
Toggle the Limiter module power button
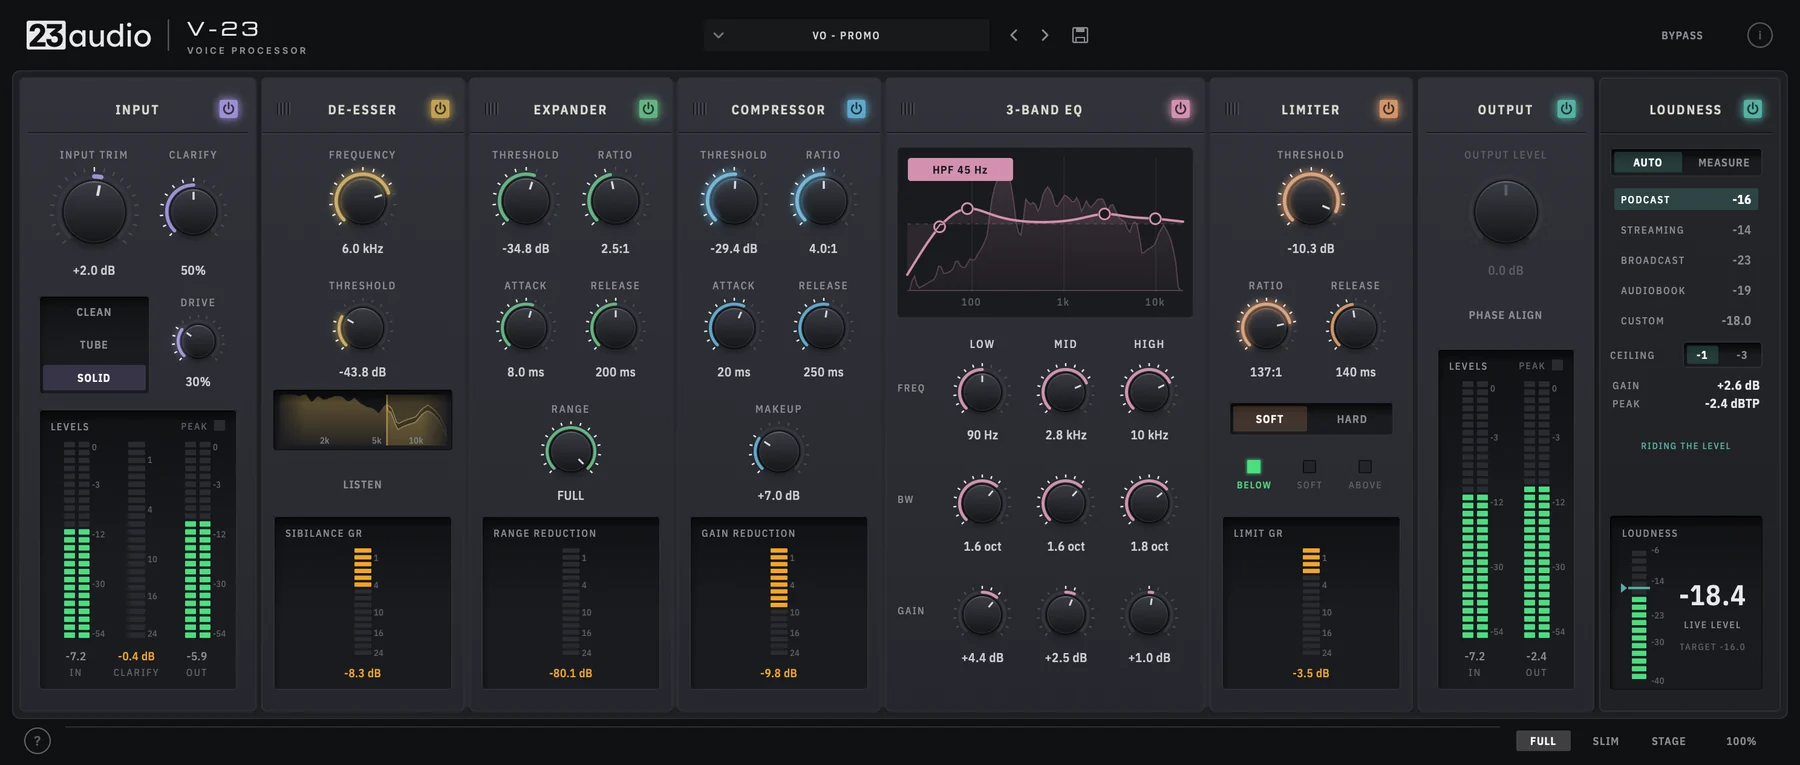[x=1389, y=109]
